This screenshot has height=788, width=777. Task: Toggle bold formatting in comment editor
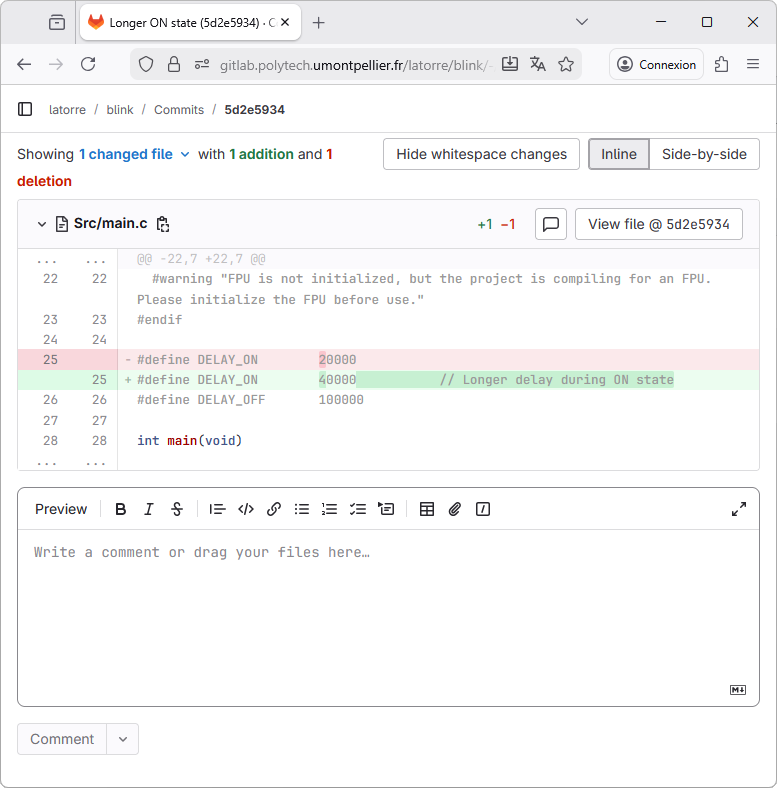121,509
